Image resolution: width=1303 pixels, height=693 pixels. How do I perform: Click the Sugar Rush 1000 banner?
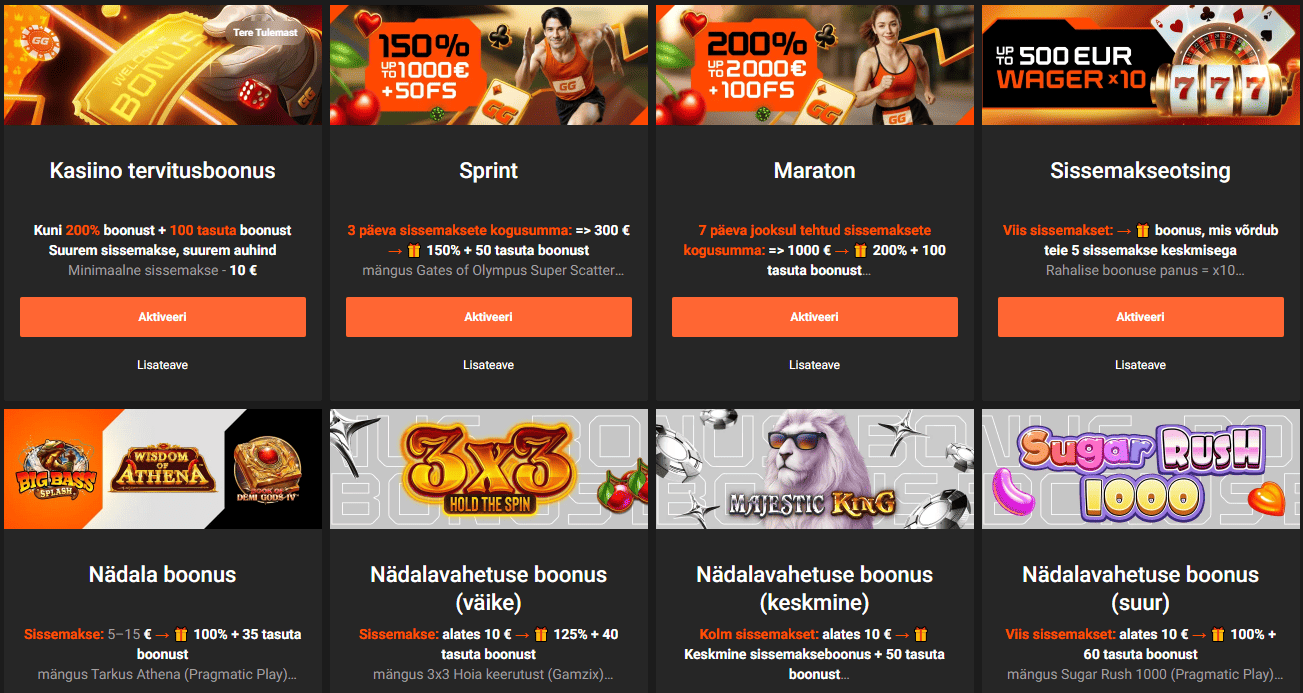coord(1141,469)
